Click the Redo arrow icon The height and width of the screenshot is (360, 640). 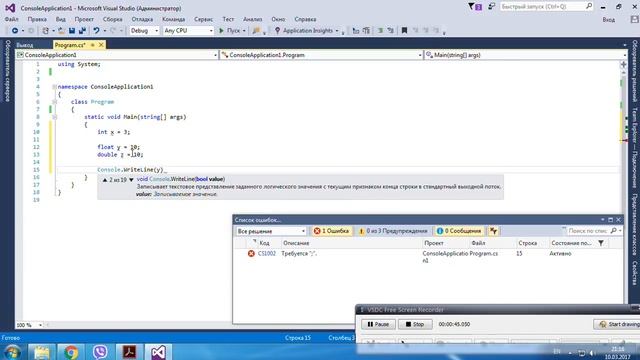click(113, 31)
